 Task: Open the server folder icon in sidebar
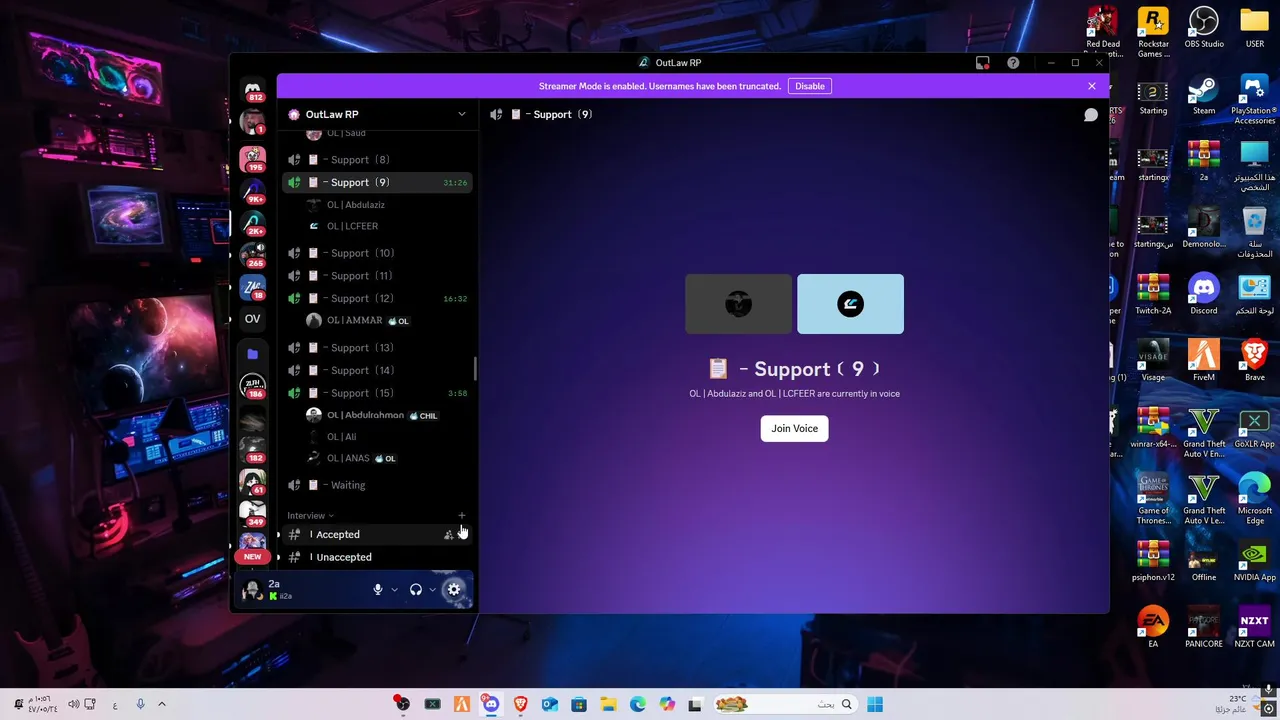(x=253, y=354)
